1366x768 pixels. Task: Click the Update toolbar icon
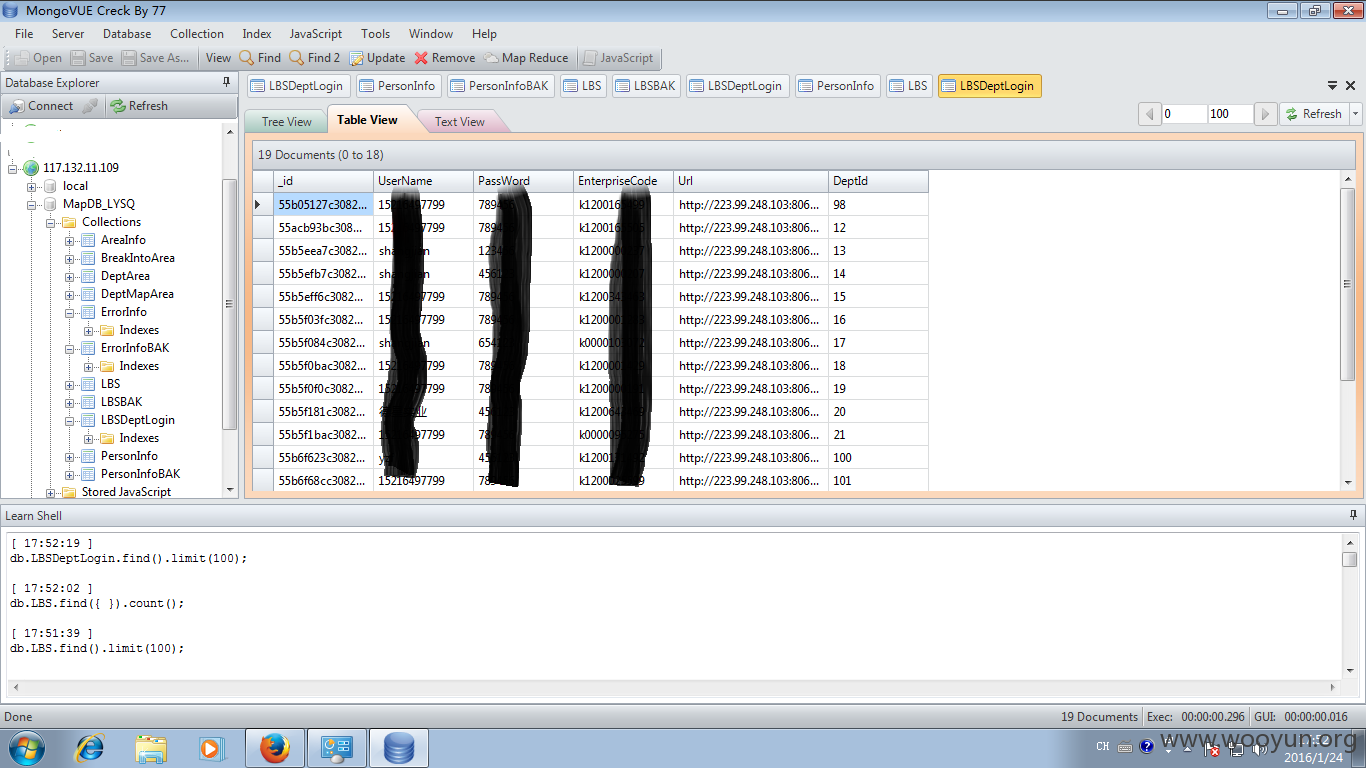click(377, 58)
